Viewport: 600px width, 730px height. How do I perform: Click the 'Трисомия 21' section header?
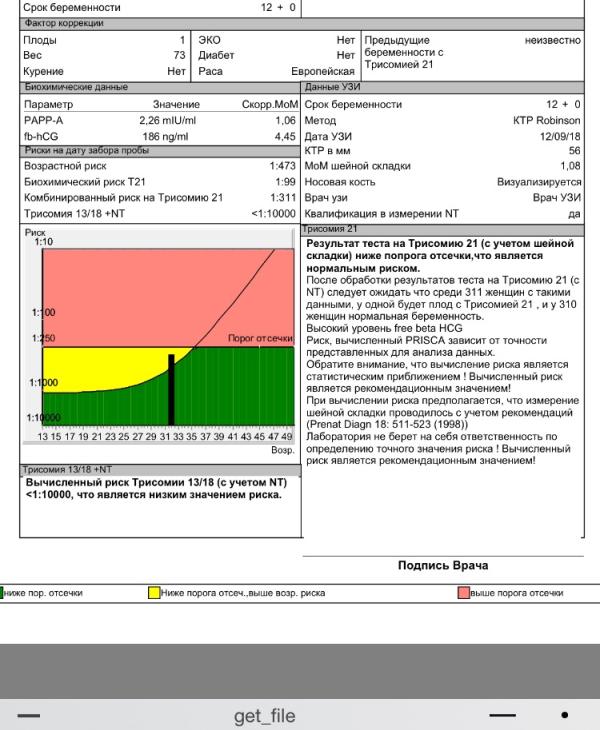pyautogui.click(x=323, y=229)
